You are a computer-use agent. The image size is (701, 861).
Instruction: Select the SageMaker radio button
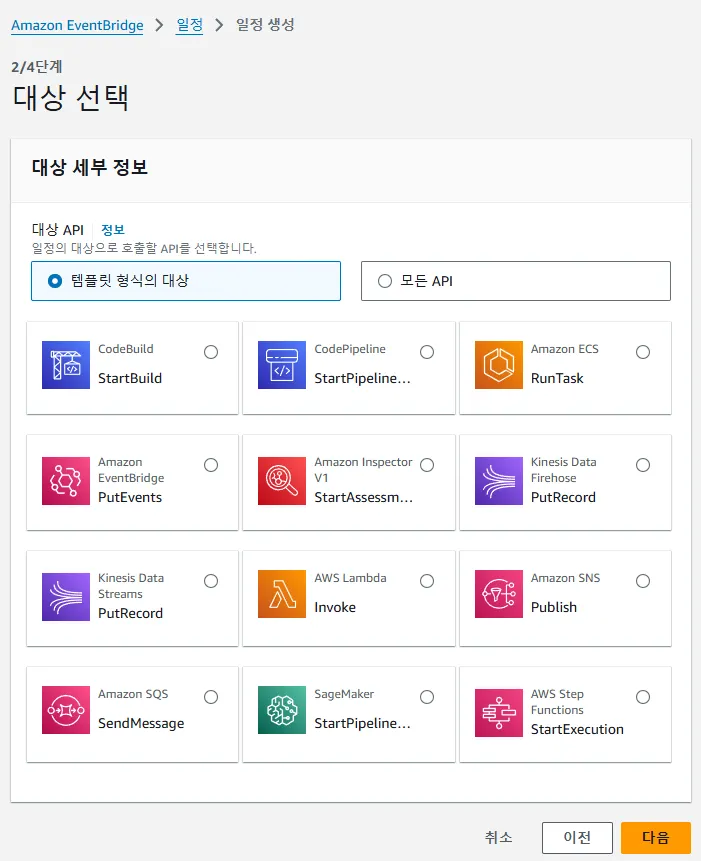(x=427, y=697)
